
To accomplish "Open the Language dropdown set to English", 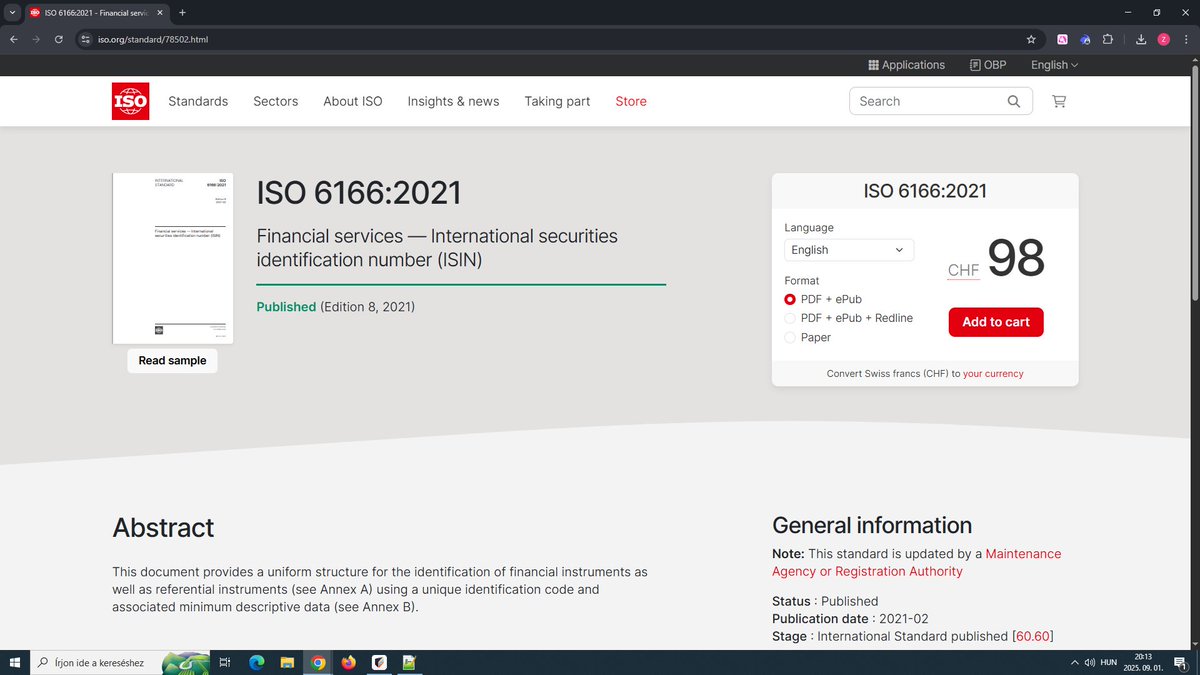I will pyautogui.click(x=848, y=250).
